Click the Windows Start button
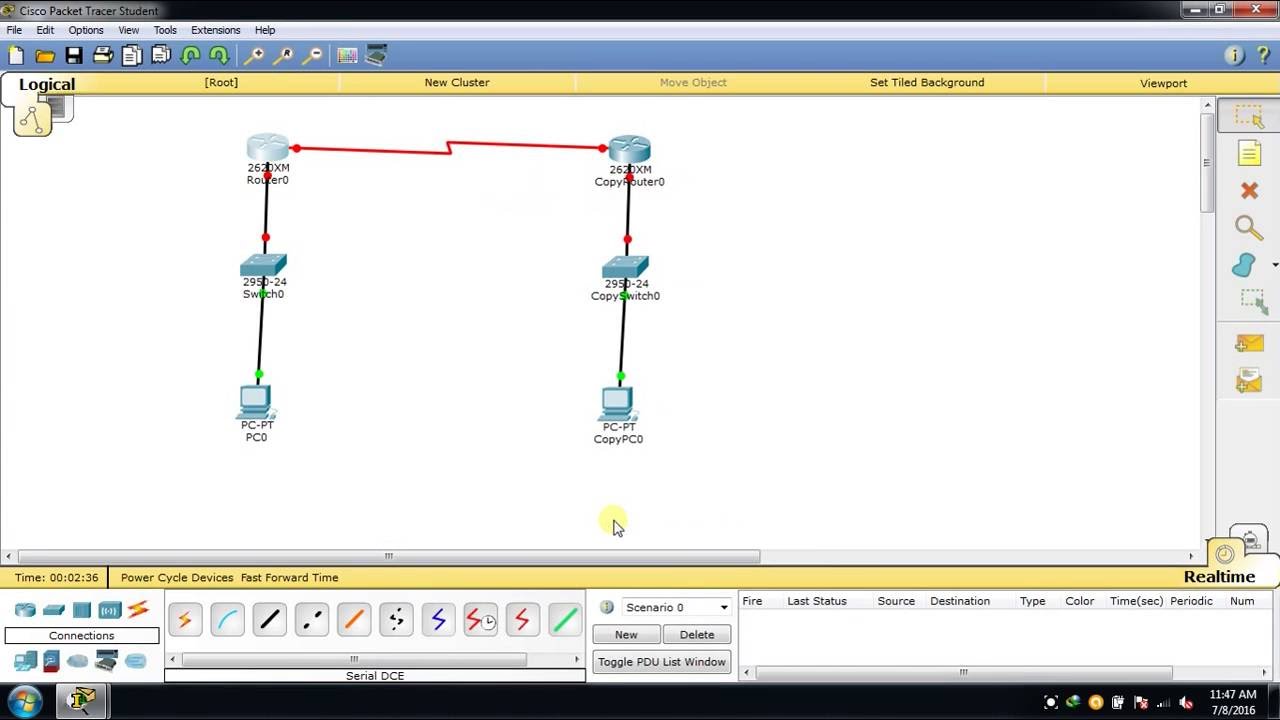The image size is (1280, 720). click(24, 701)
